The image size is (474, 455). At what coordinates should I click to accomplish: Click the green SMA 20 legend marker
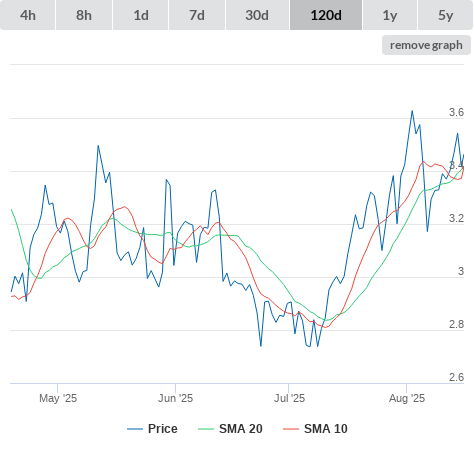pyautogui.click(x=206, y=429)
